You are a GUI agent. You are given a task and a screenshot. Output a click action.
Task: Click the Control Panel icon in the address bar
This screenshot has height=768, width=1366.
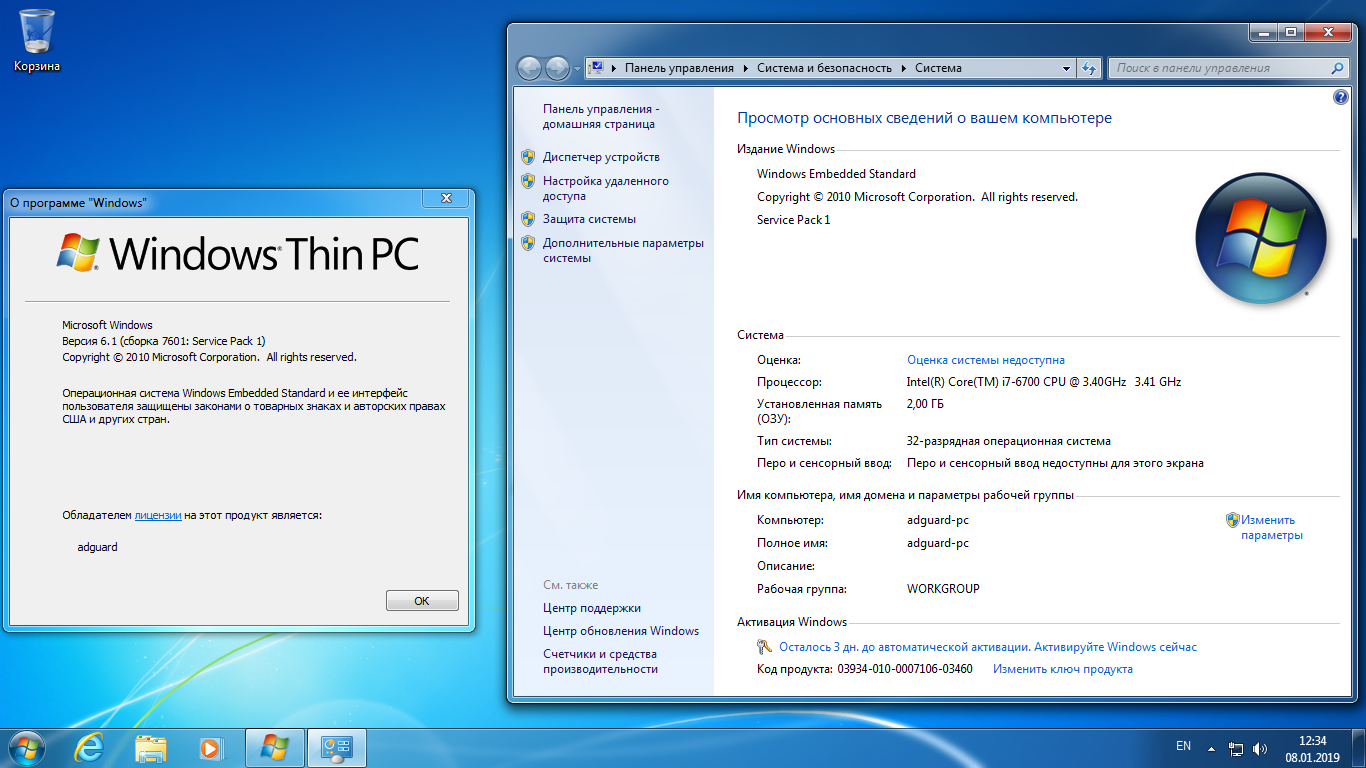[597, 68]
